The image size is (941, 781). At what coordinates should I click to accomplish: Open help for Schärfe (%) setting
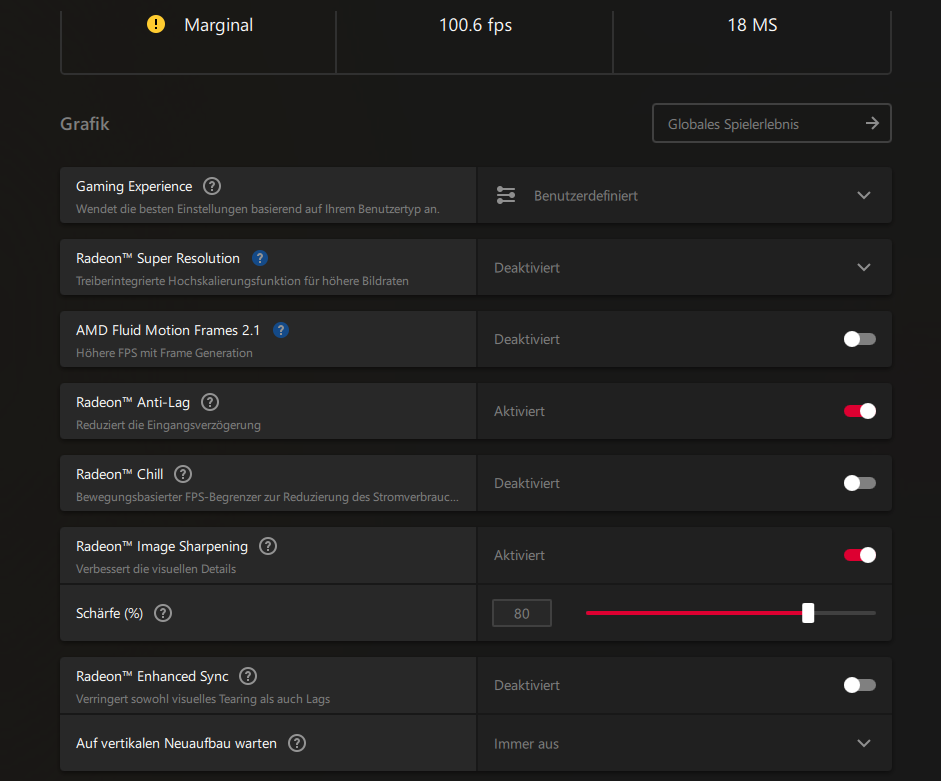pyautogui.click(x=163, y=613)
